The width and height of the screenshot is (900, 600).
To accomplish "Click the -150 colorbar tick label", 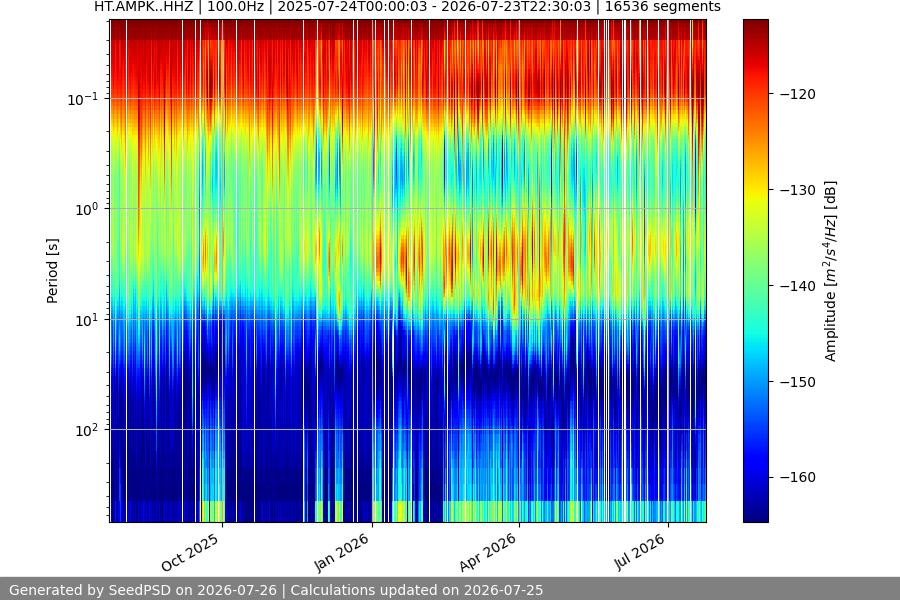I will pos(798,381).
